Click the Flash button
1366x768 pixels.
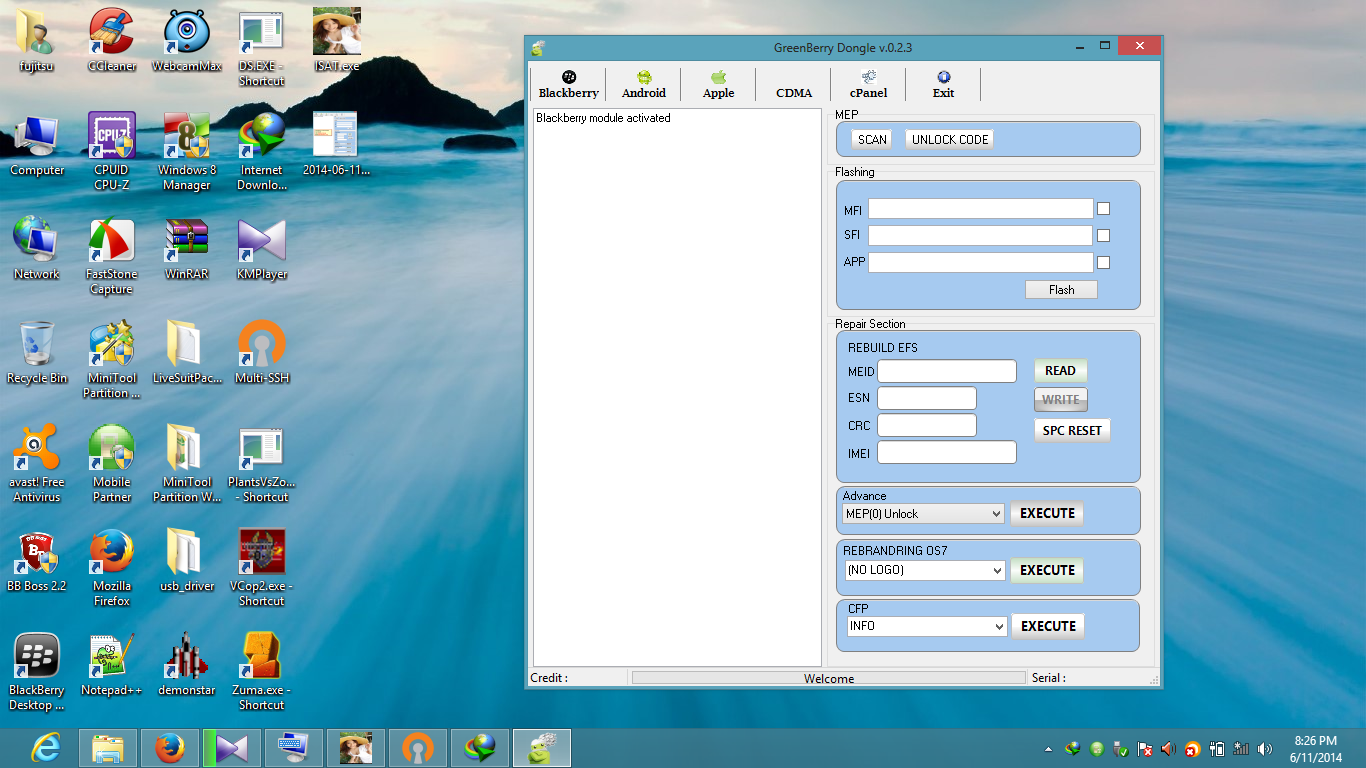(x=1061, y=290)
